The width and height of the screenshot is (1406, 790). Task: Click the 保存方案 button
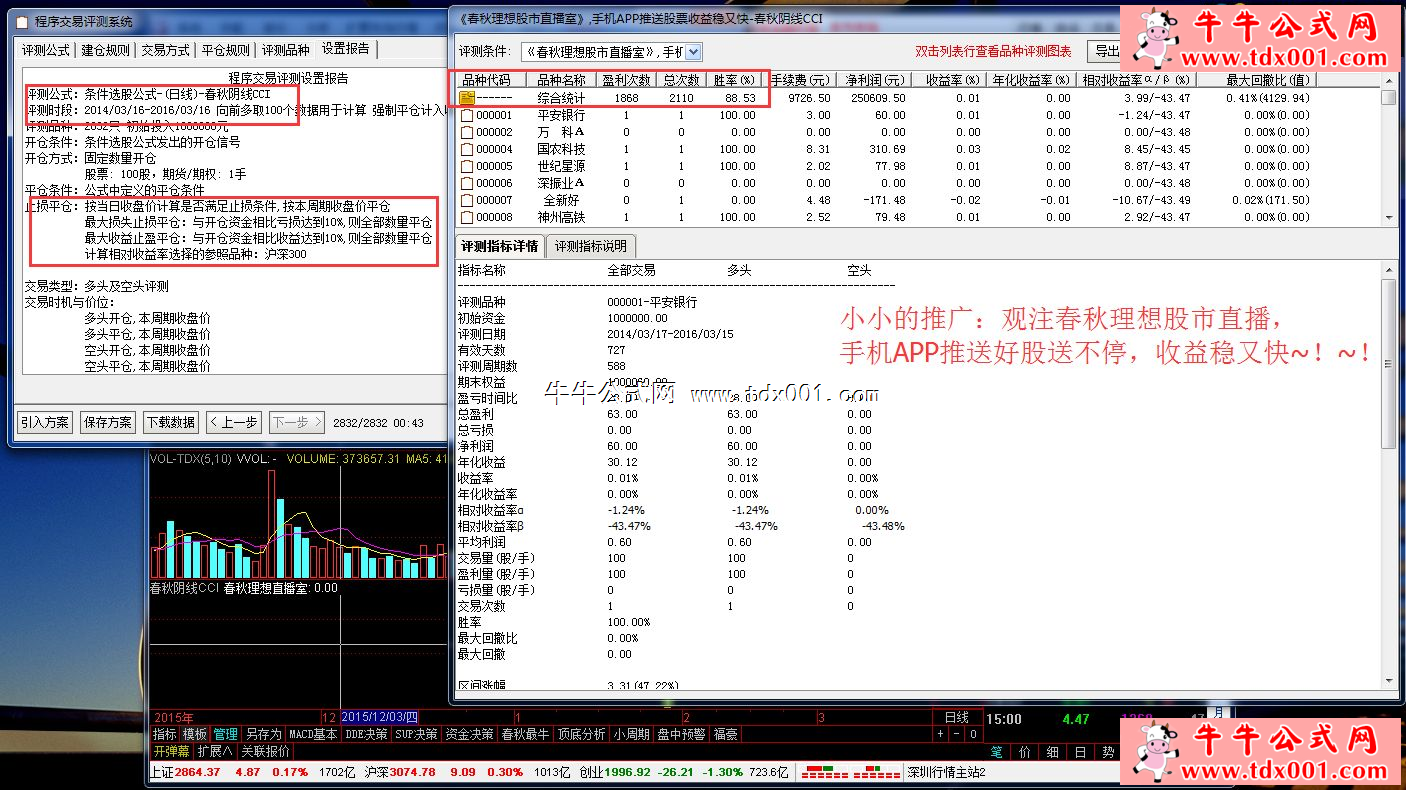[x=107, y=423]
